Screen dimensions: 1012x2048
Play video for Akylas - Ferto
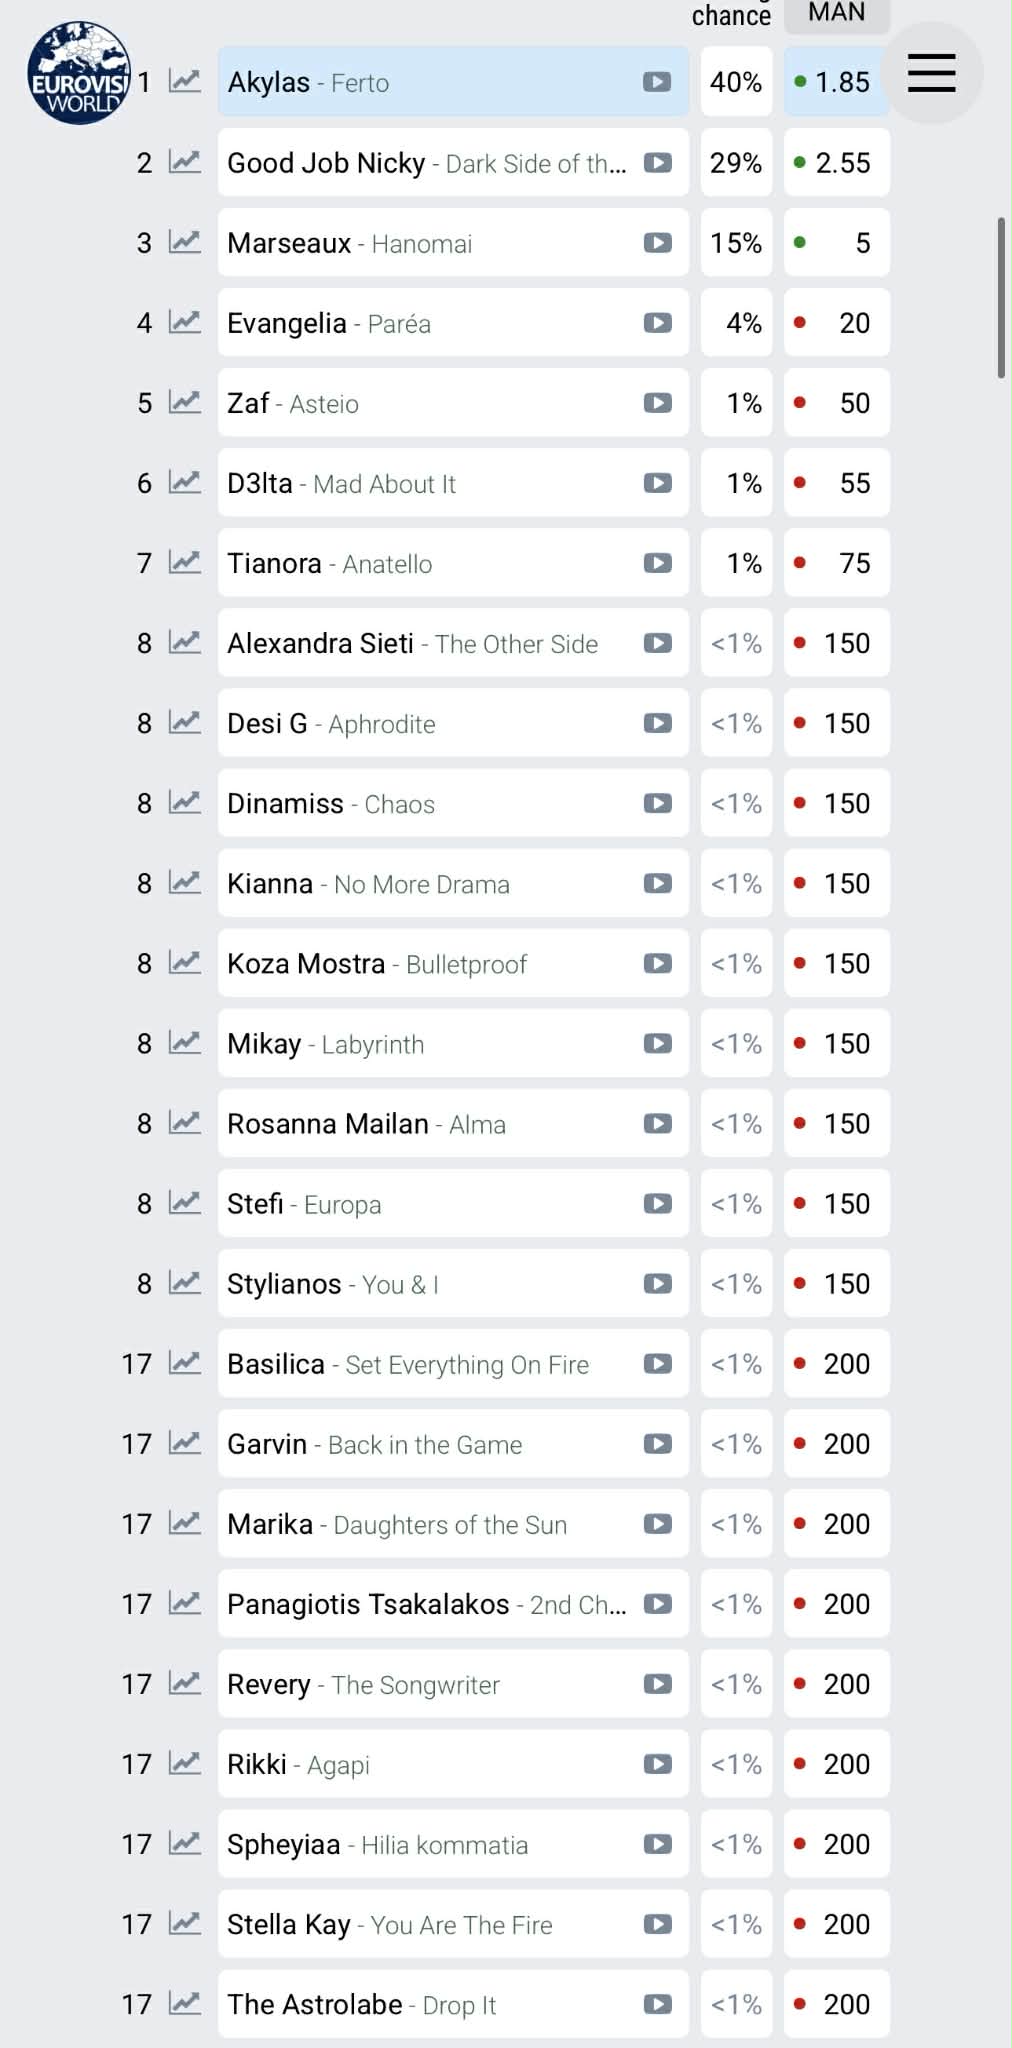tap(657, 82)
